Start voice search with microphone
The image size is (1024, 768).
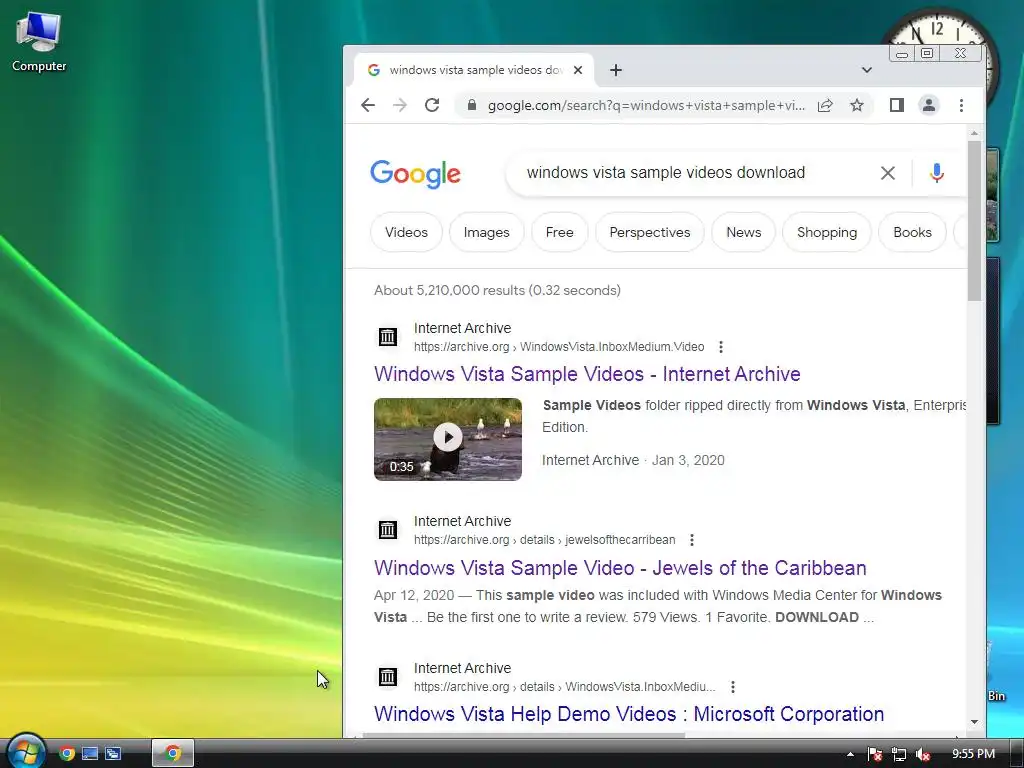(936, 173)
